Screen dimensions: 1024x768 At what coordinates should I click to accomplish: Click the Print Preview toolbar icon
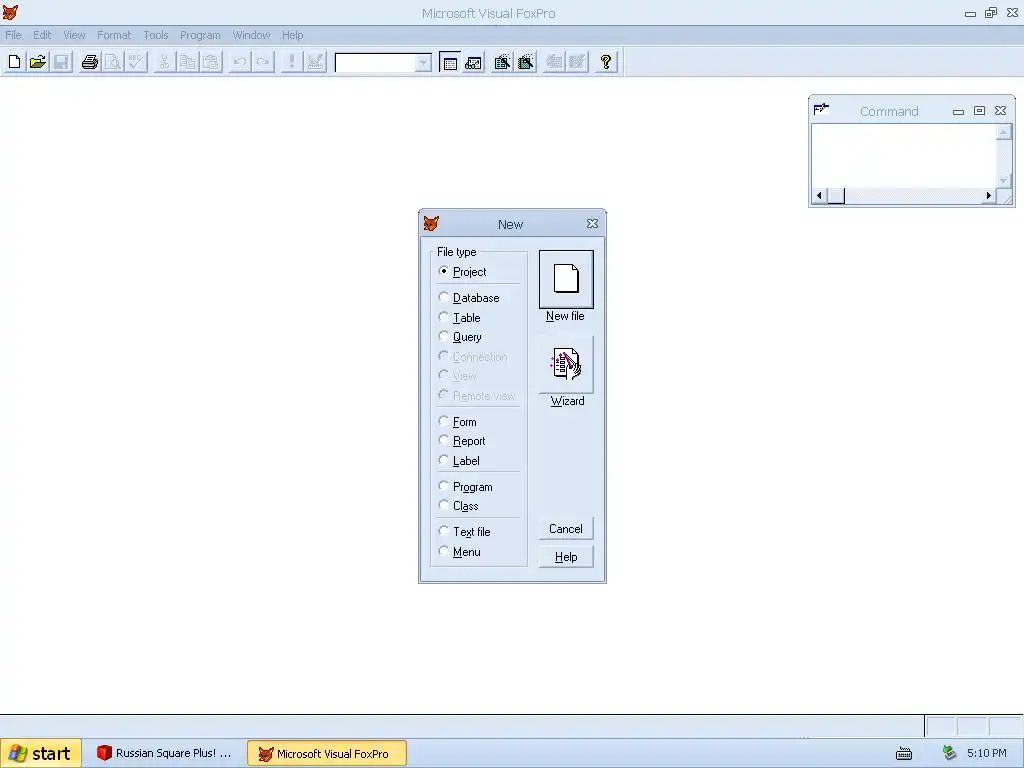coord(113,62)
